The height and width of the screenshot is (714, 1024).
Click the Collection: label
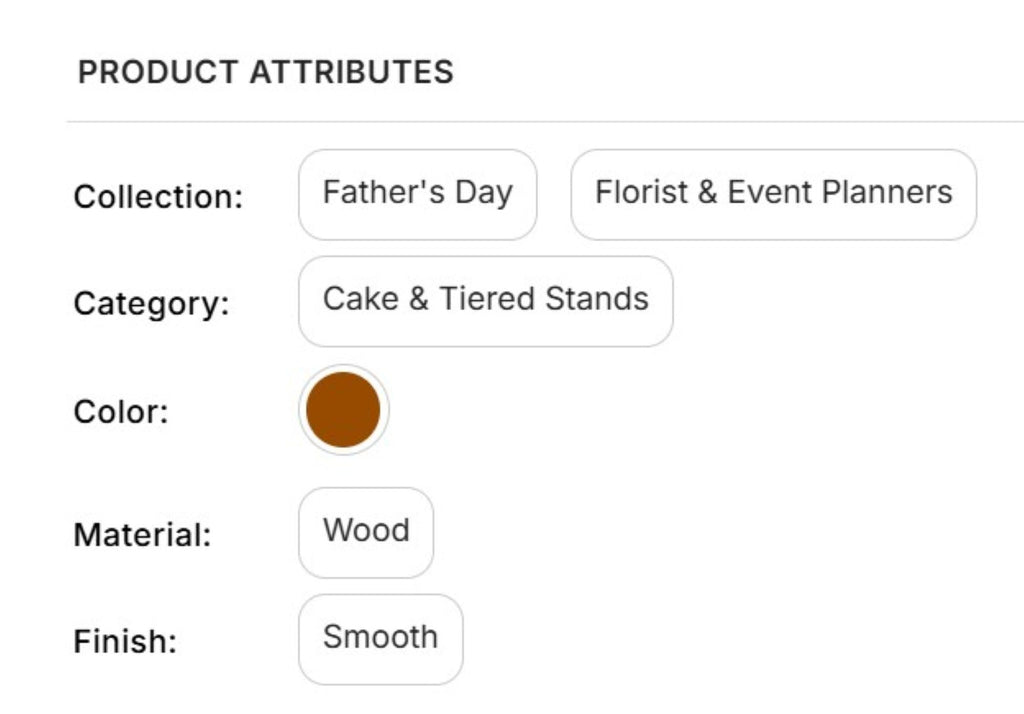[158, 197]
